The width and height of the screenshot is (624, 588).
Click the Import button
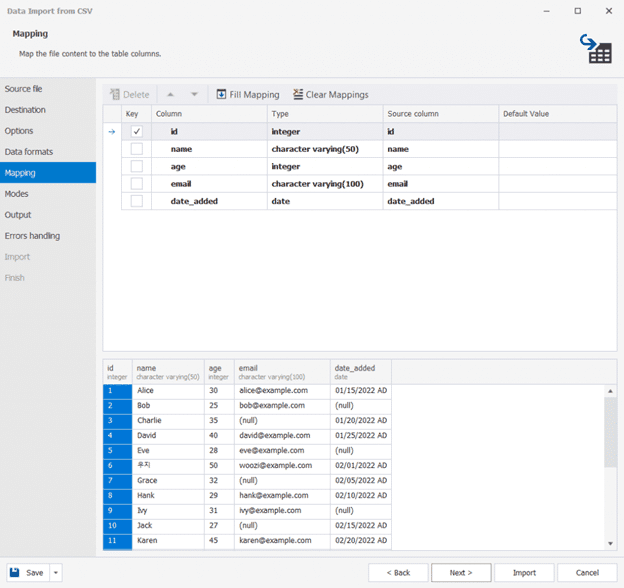[x=524, y=573]
